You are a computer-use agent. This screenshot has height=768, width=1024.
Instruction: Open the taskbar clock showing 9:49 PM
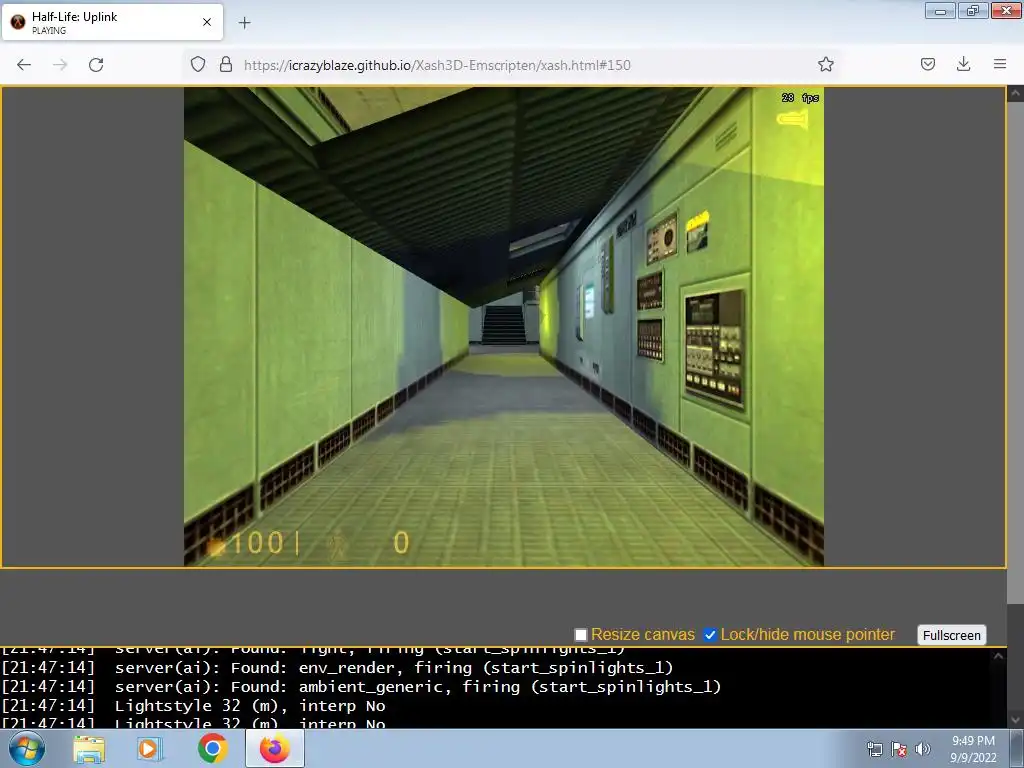click(x=973, y=749)
